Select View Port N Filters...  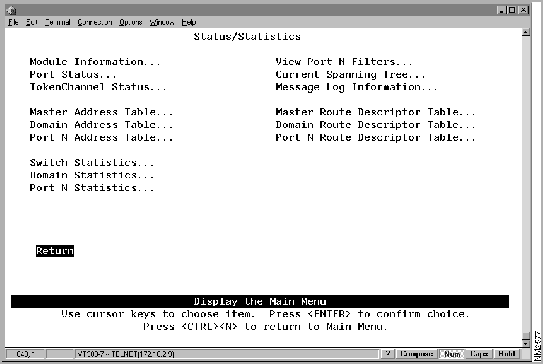(x=344, y=62)
